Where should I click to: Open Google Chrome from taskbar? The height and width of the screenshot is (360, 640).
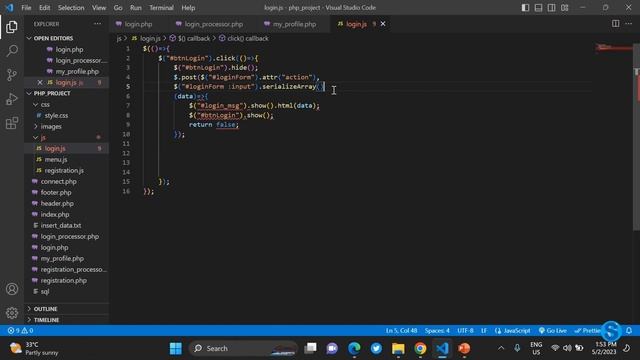(420, 348)
